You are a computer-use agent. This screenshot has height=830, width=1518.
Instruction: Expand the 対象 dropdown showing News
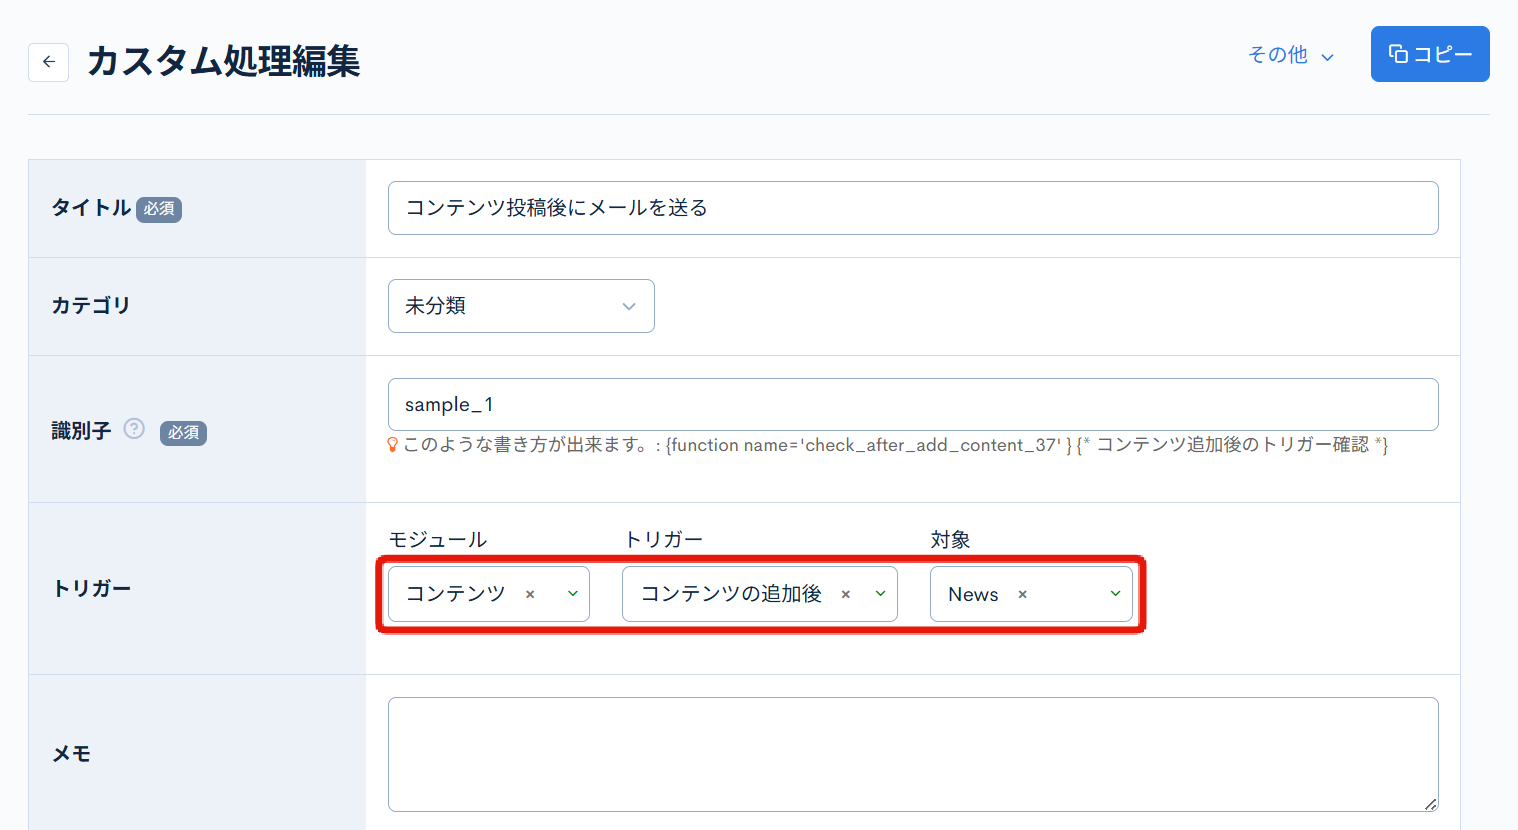pyautogui.click(x=1114, y=593)
